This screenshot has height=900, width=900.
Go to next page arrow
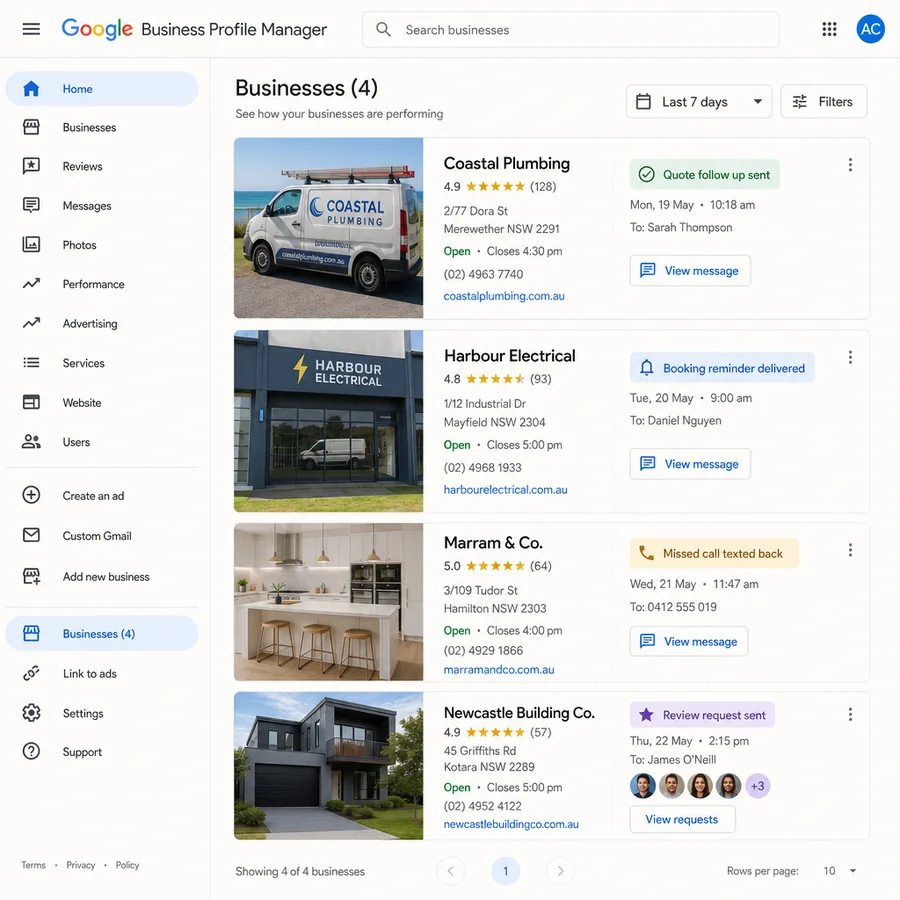[560, 871]
